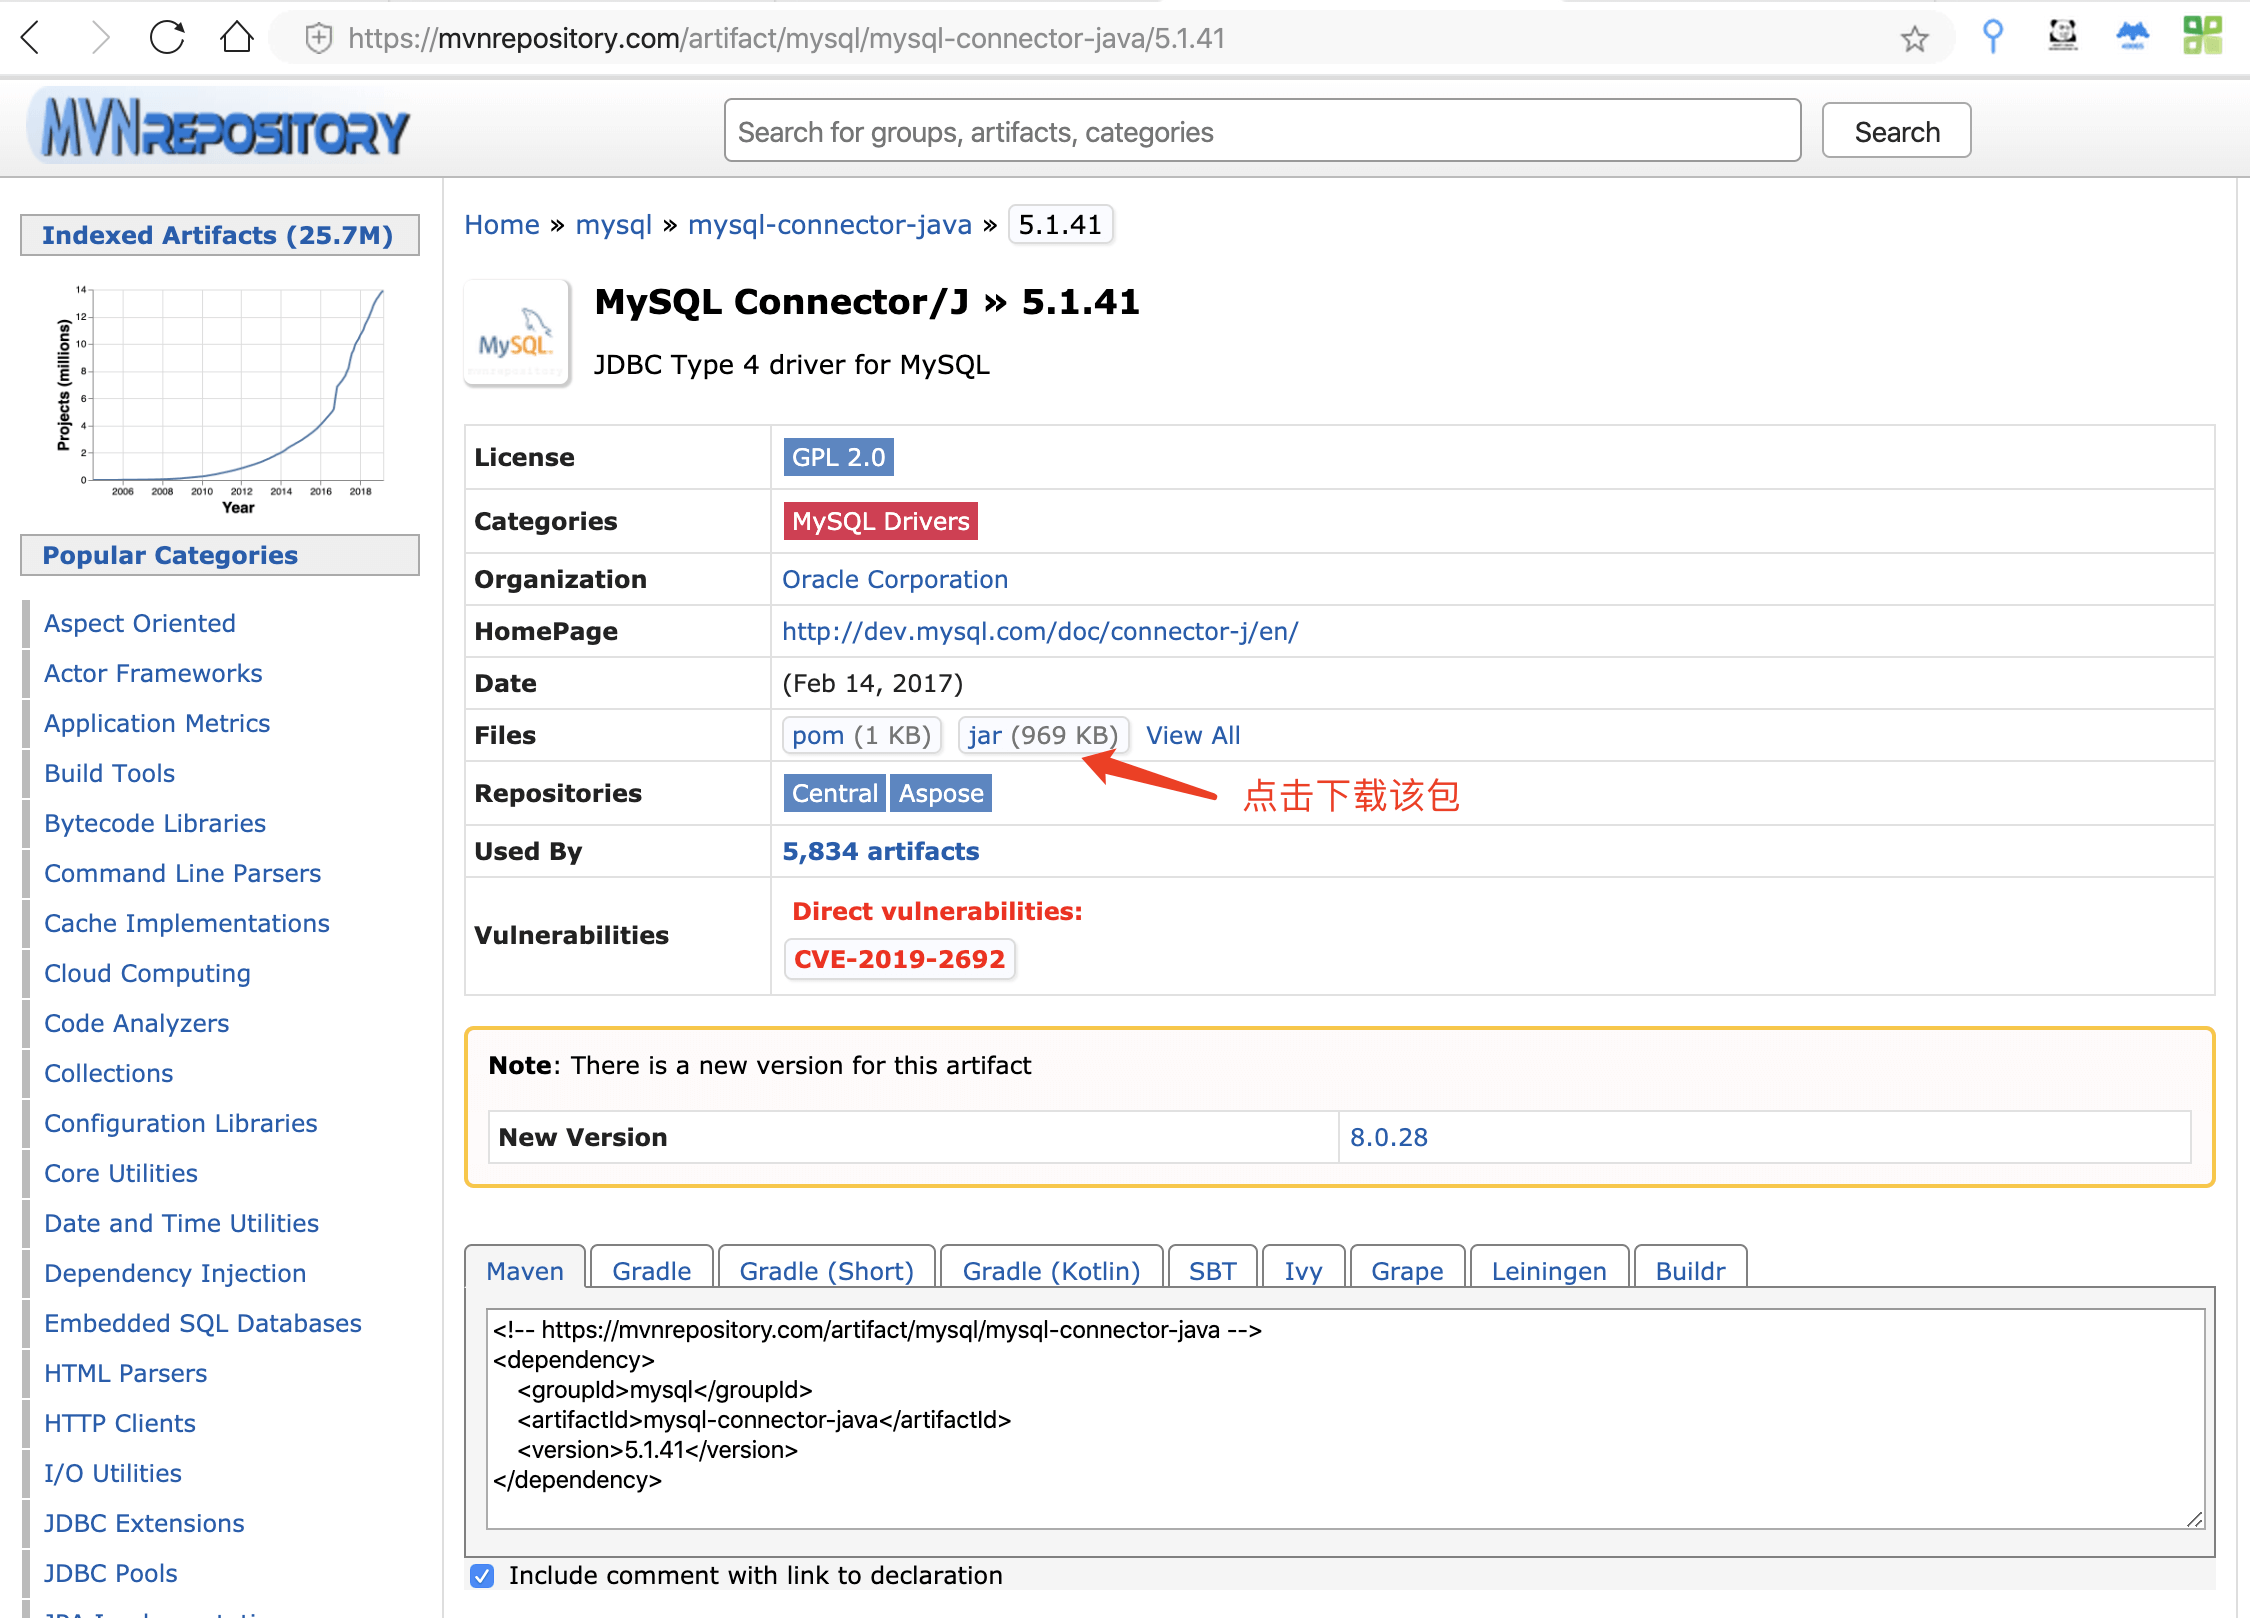Screen dimensions: 2250x1618
Task: Open Collections category
Action: tap(108, 1073)
